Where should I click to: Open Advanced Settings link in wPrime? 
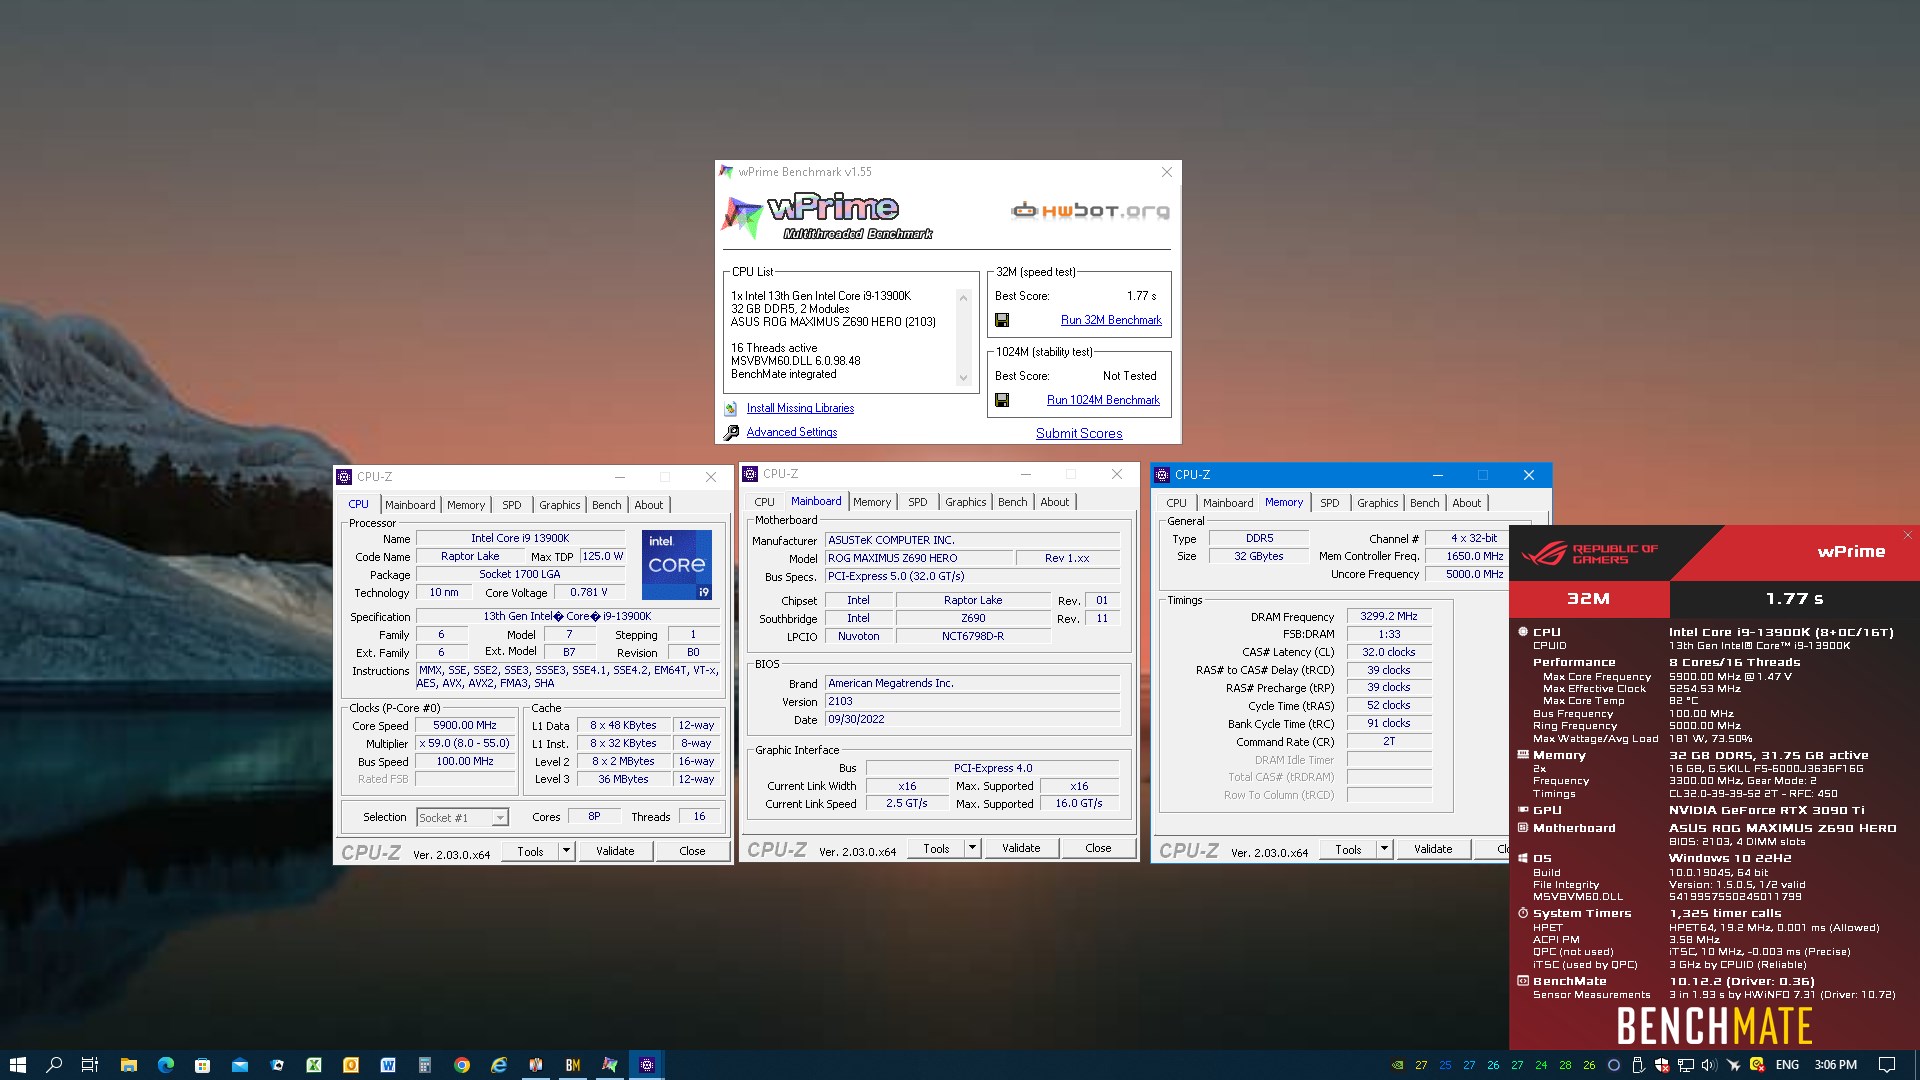coord(792,432)
